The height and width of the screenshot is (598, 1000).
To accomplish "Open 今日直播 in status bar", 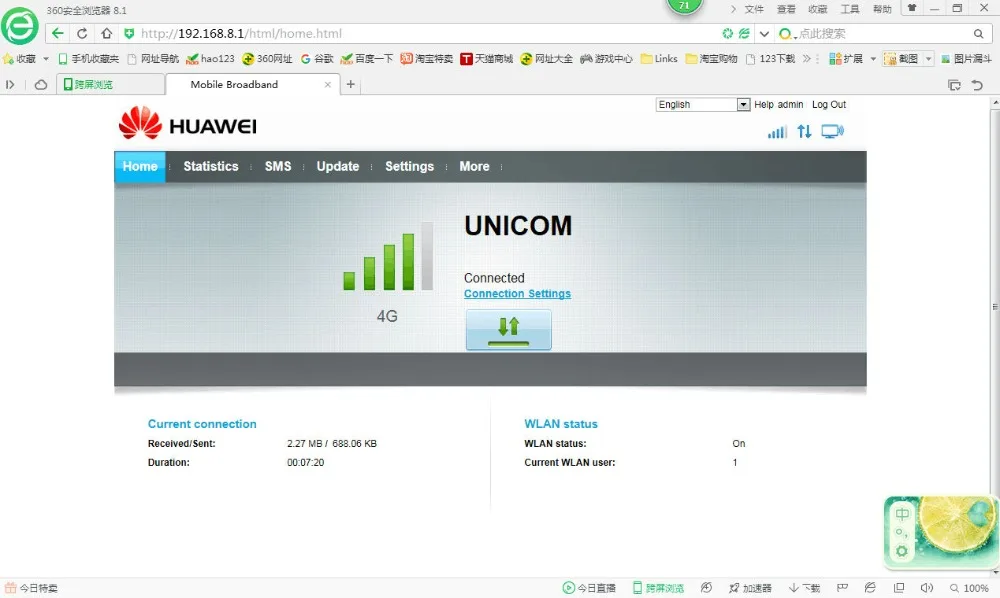I will tap(589, 588).
